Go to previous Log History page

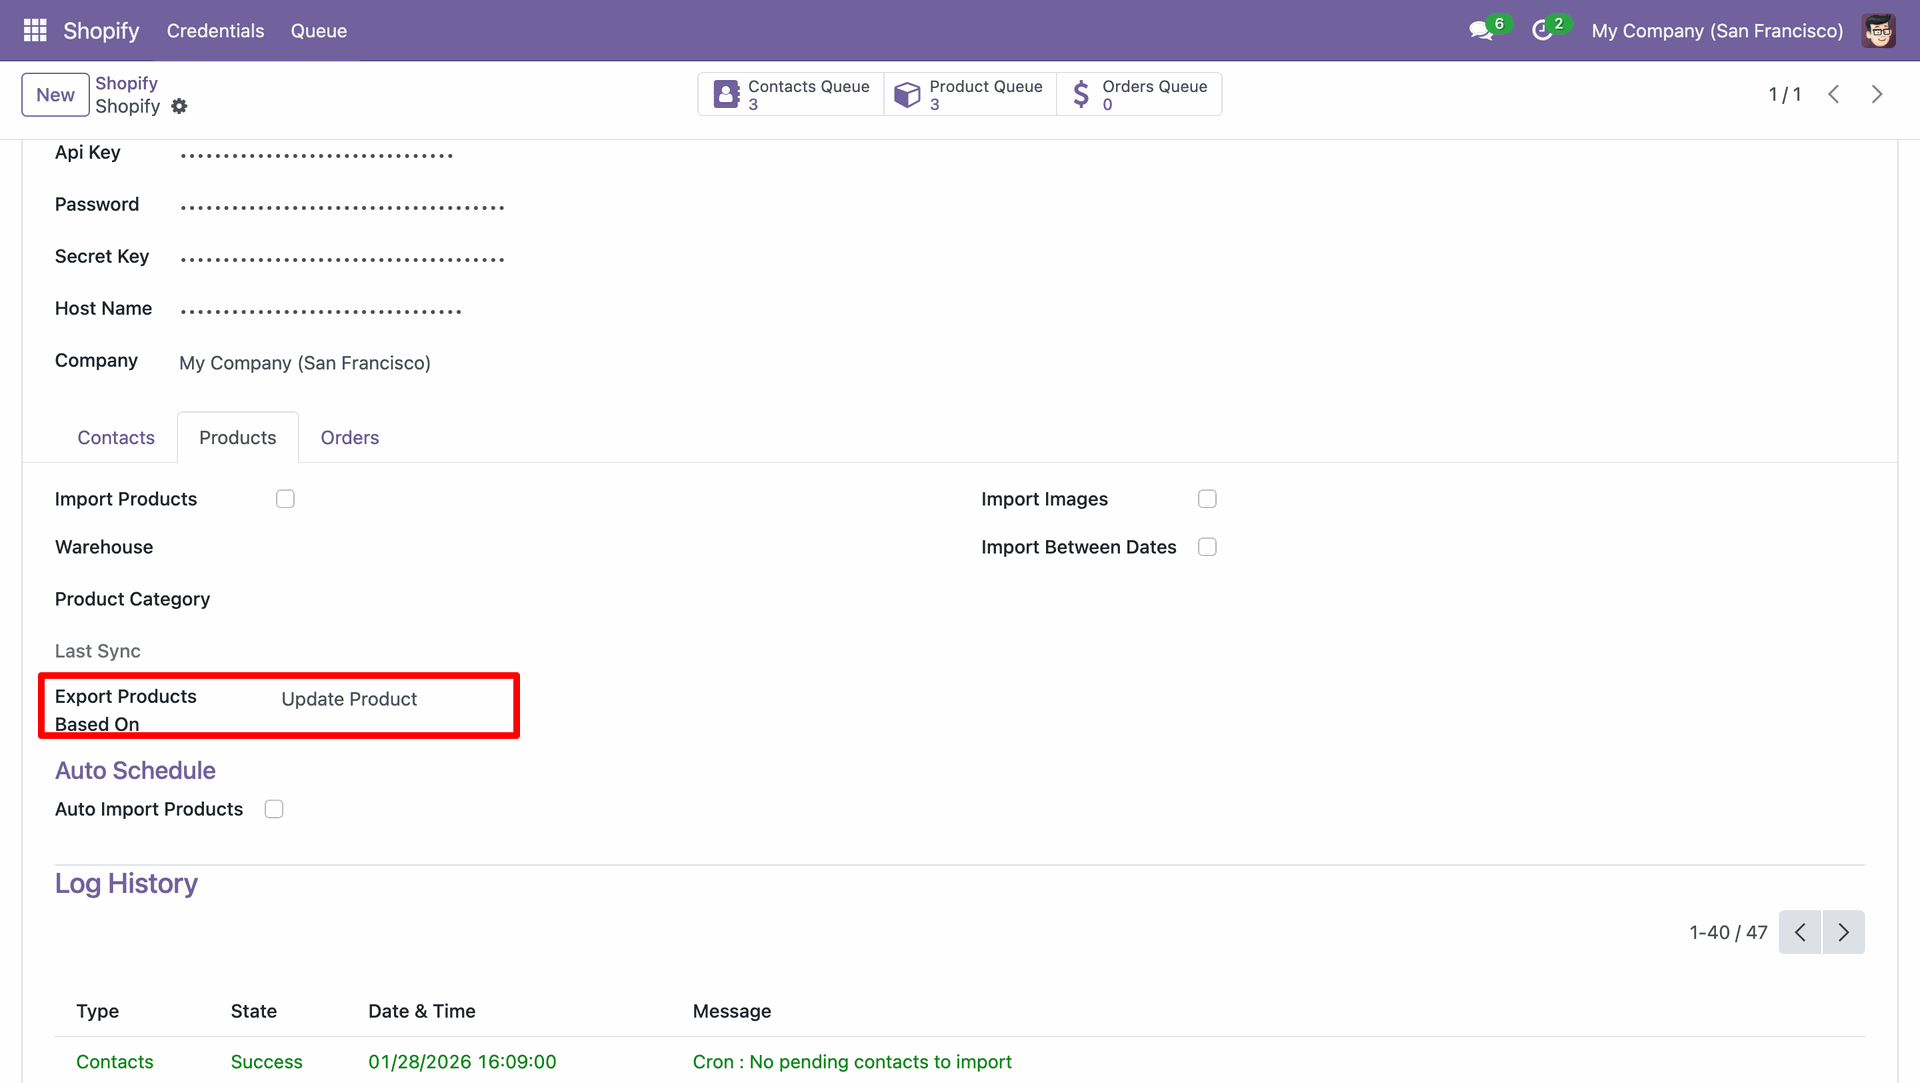(x=1799, y=932)
